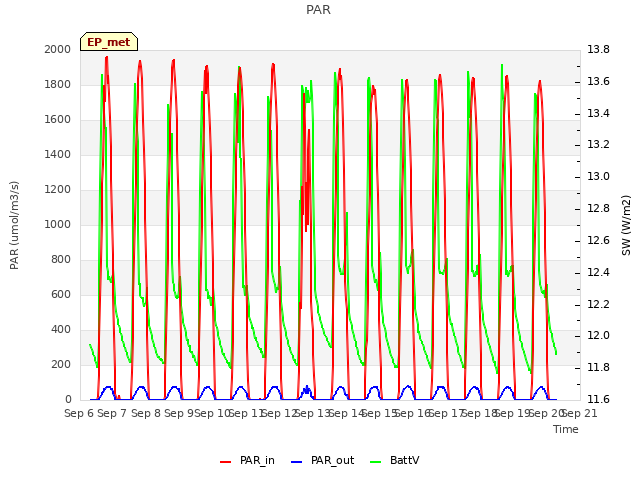Click the Sep 6 tick label
This screenshot has width=640, height=480.
point(79,413)
